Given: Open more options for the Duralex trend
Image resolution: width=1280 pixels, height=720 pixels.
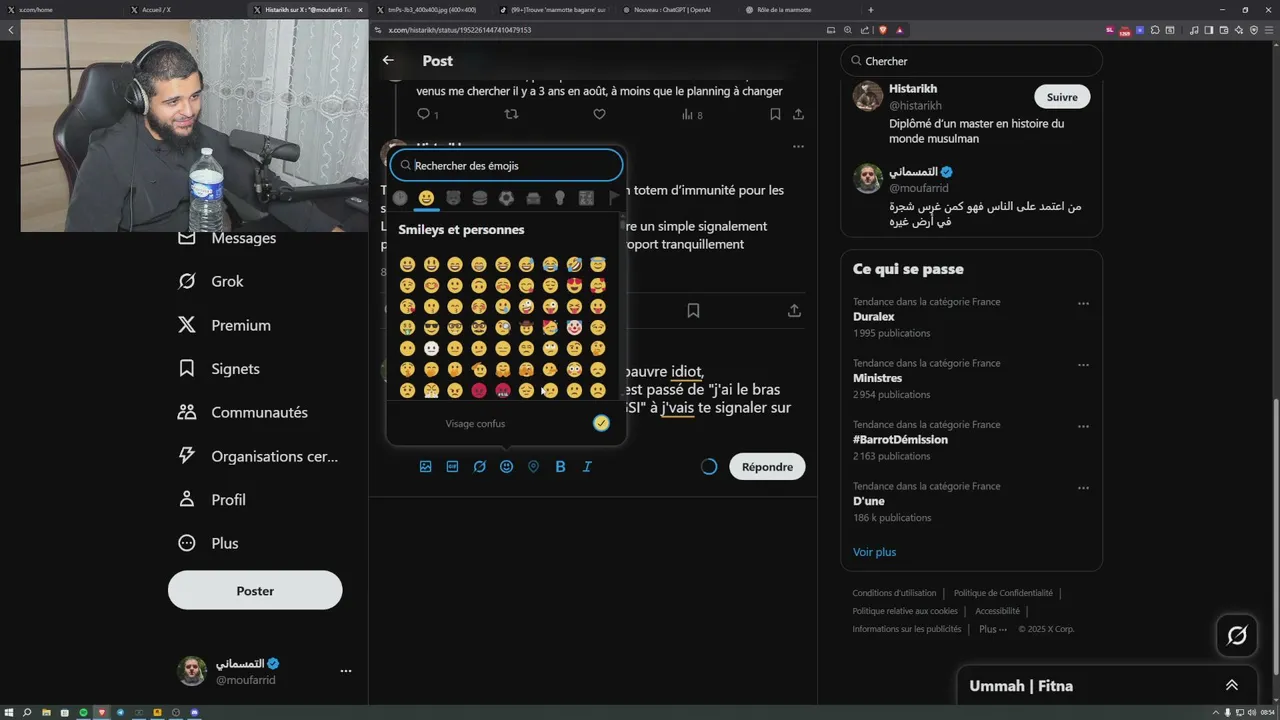Looking at the screenshot, I should click(x=1083, y=303).
